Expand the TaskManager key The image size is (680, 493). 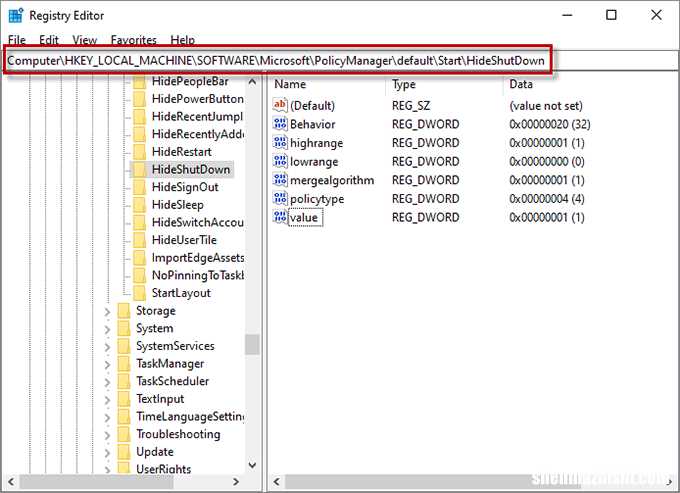[107, 365]
